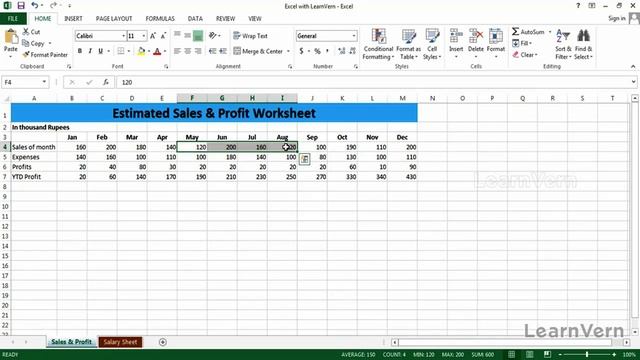Switch to the FORMULAS tab
The image size is (640, 360).
(x=160, y=18)
